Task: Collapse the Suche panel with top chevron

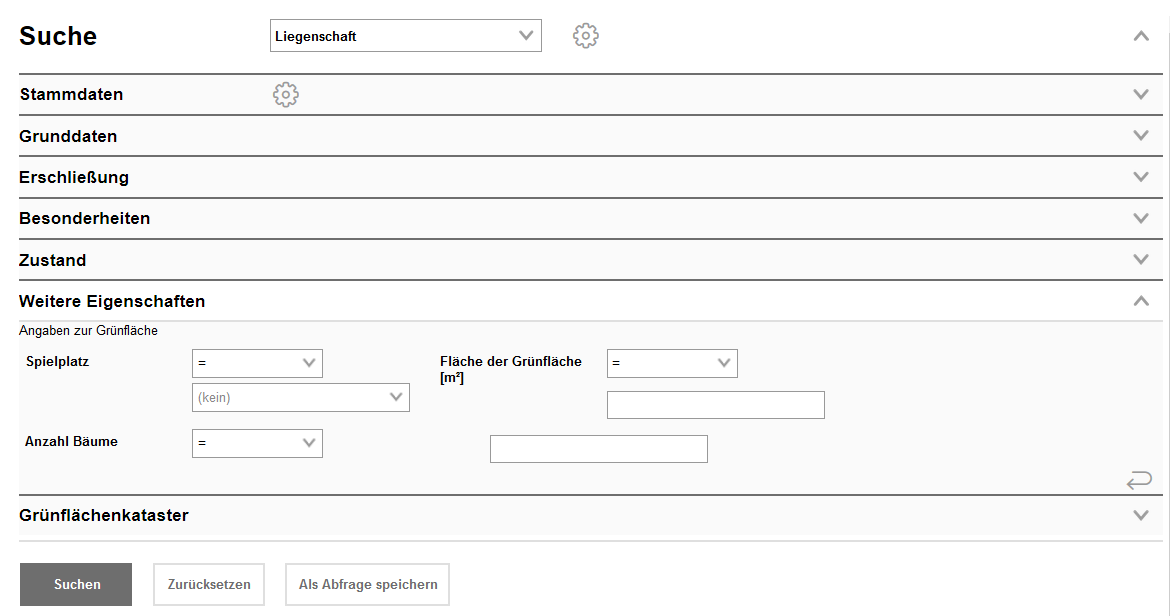Action: (1141, 36)
